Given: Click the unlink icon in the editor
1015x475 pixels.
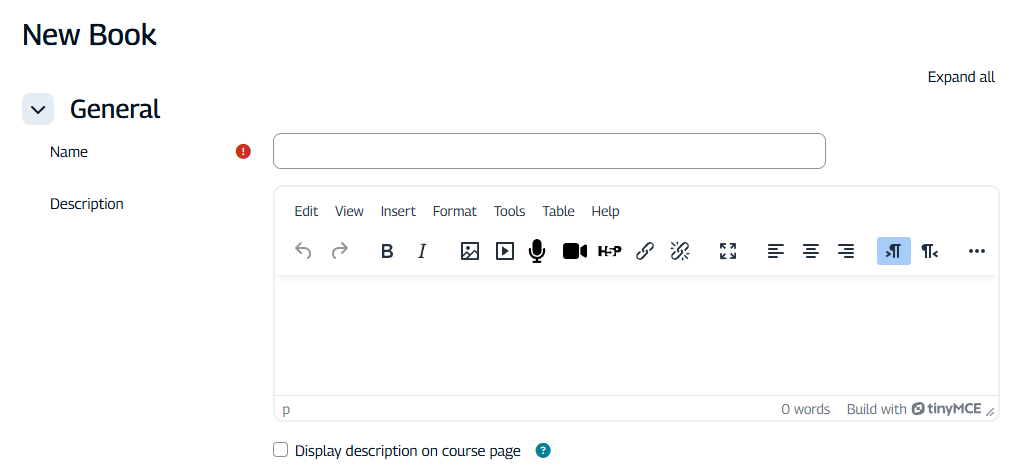Looking at the screenshot, I should [680, 251].
